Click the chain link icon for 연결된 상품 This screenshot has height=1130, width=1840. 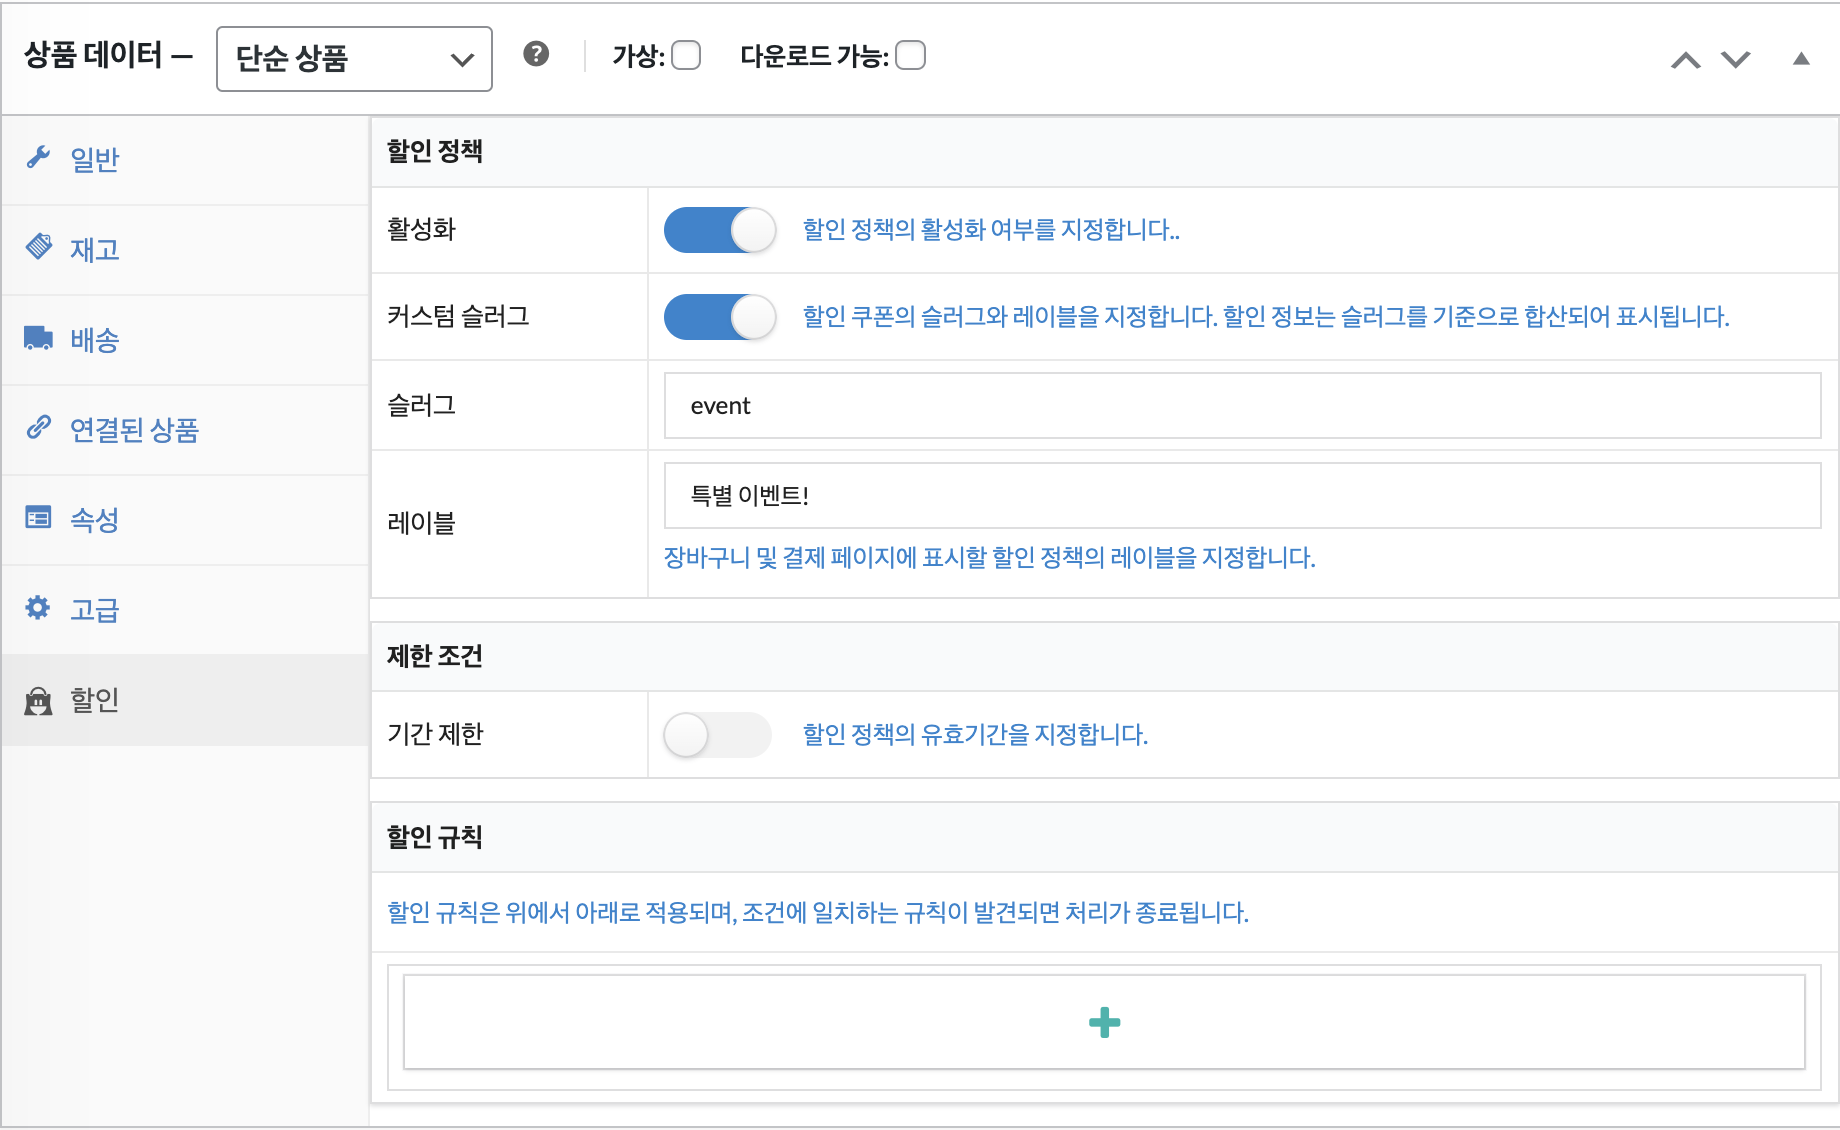[x=38, y=428]
